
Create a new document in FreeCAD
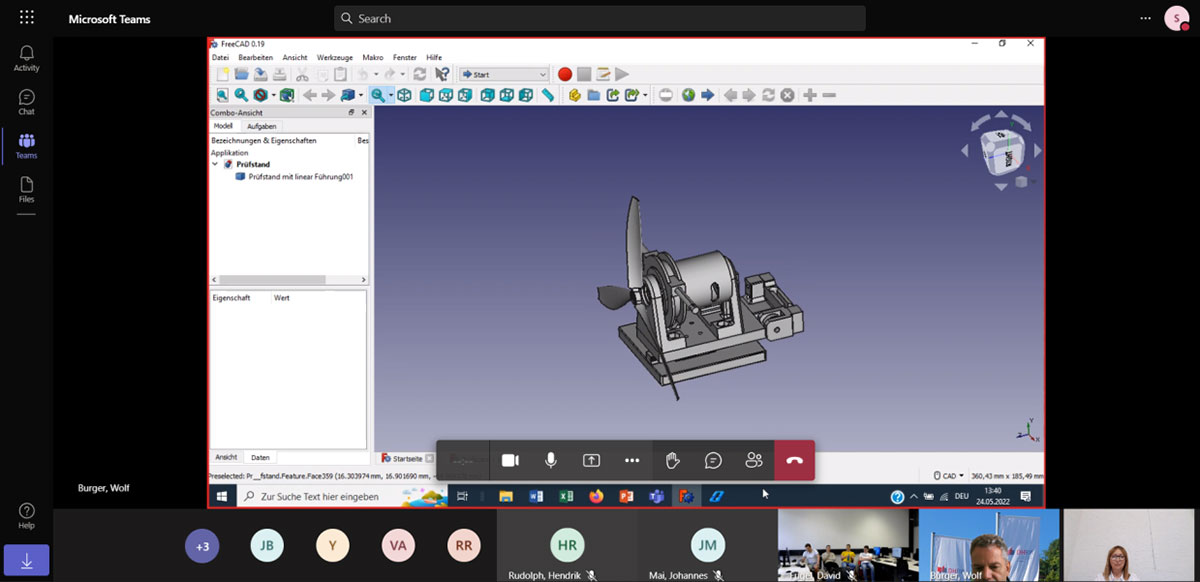pyautogui.click(x=223, y=74)
